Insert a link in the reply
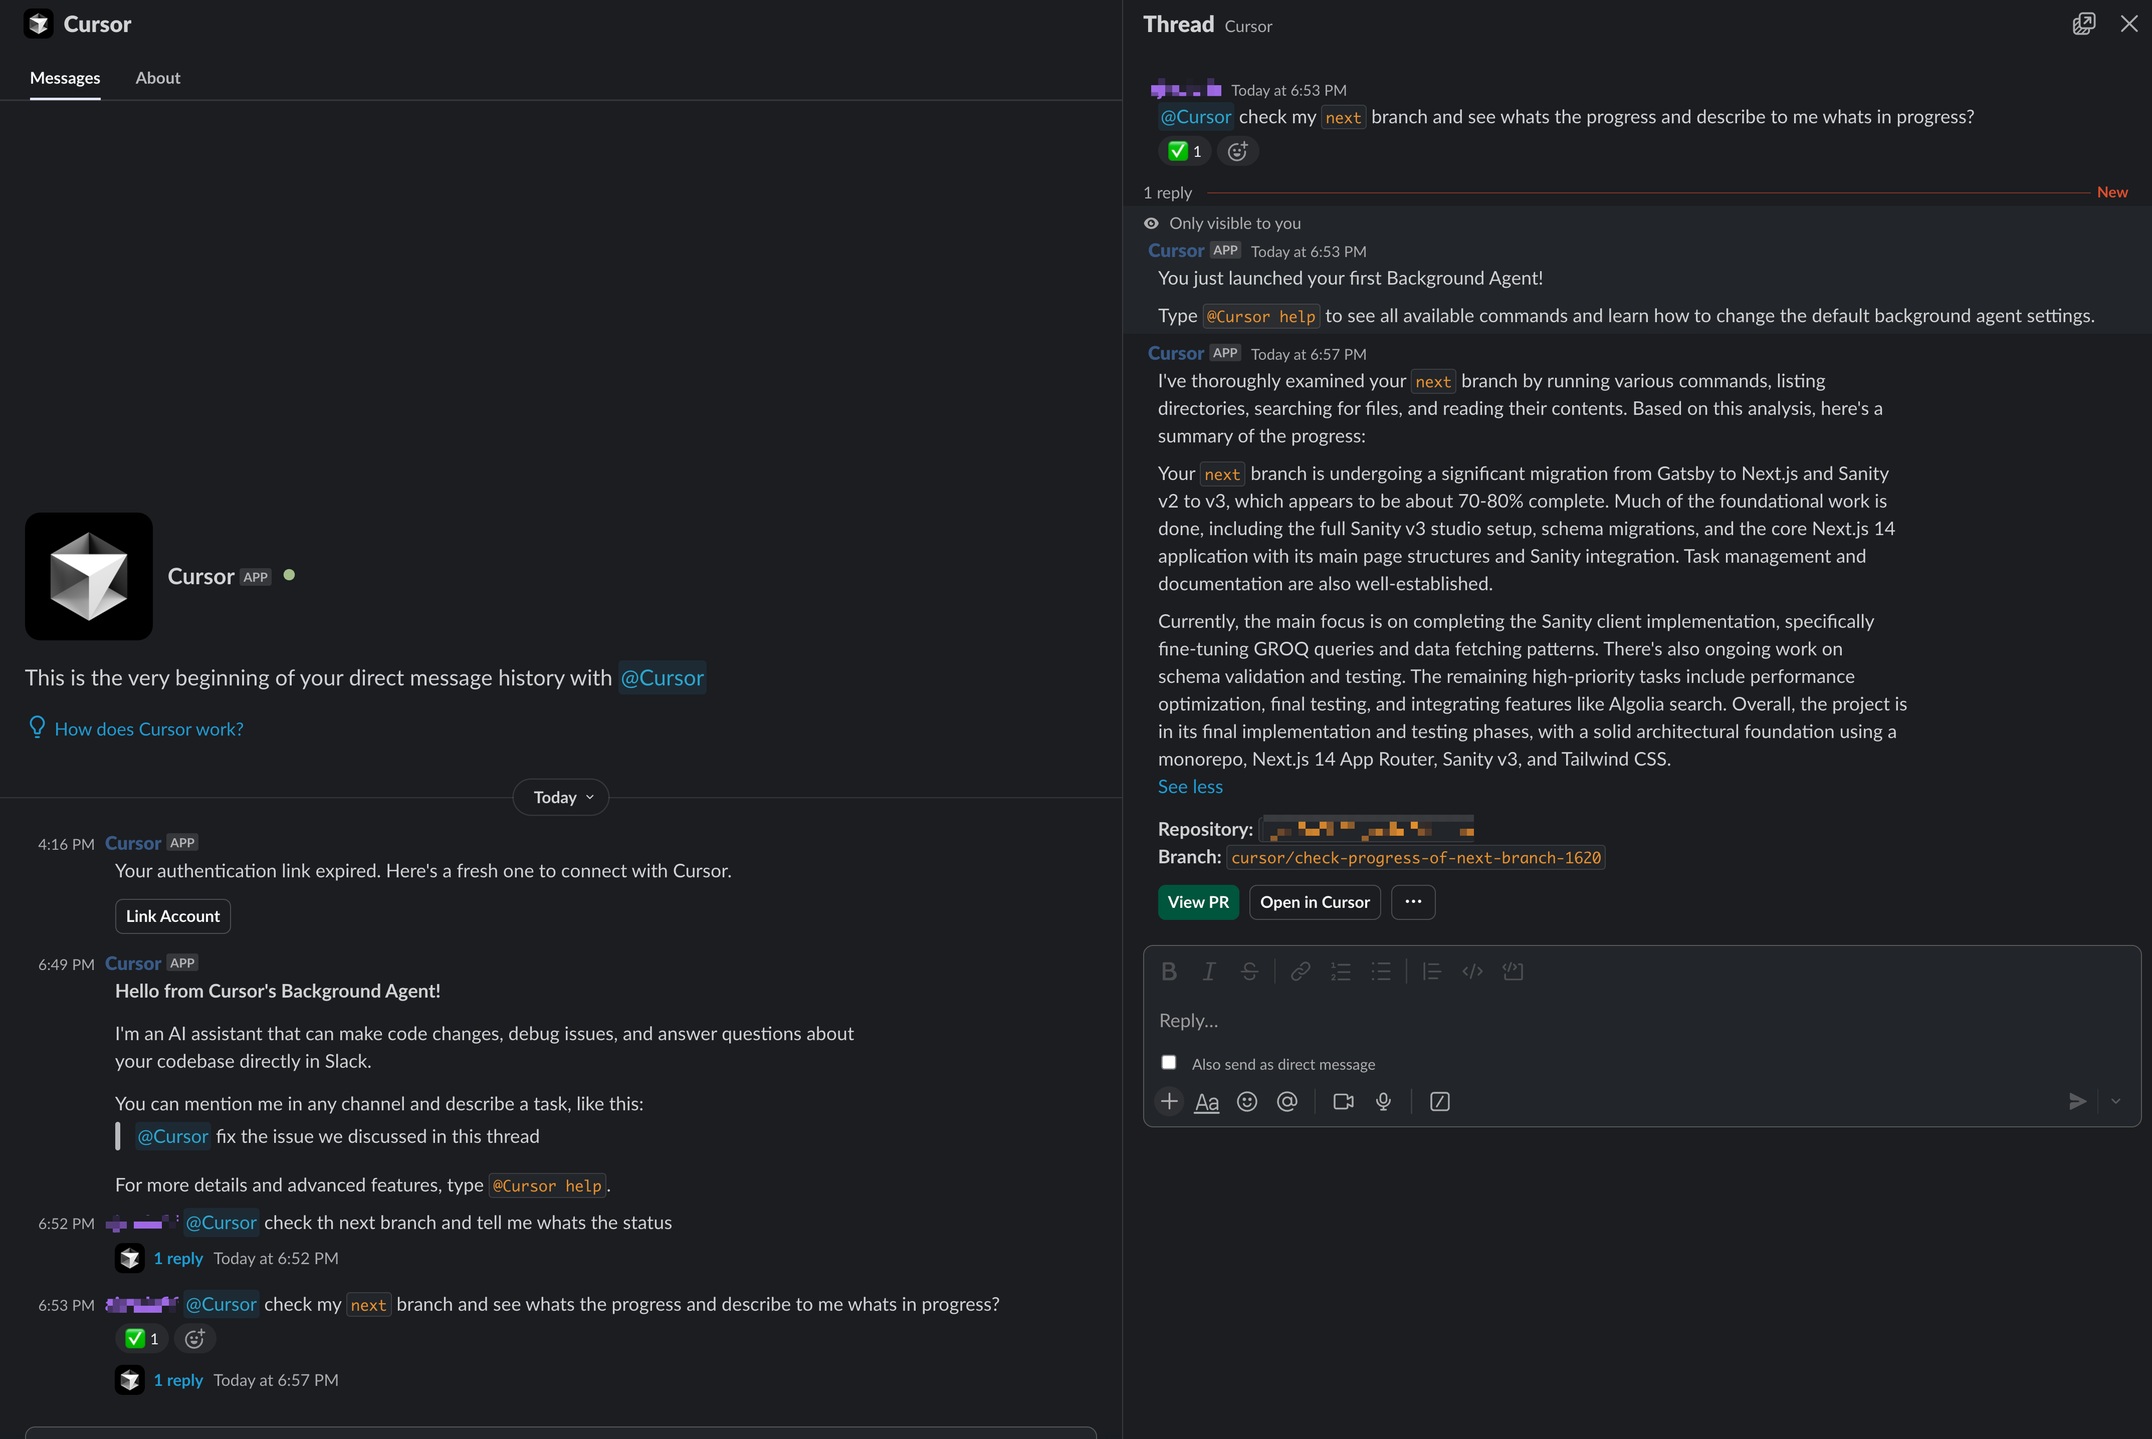Viewport: 2152px width, 1439px height. pos(1300,971)
